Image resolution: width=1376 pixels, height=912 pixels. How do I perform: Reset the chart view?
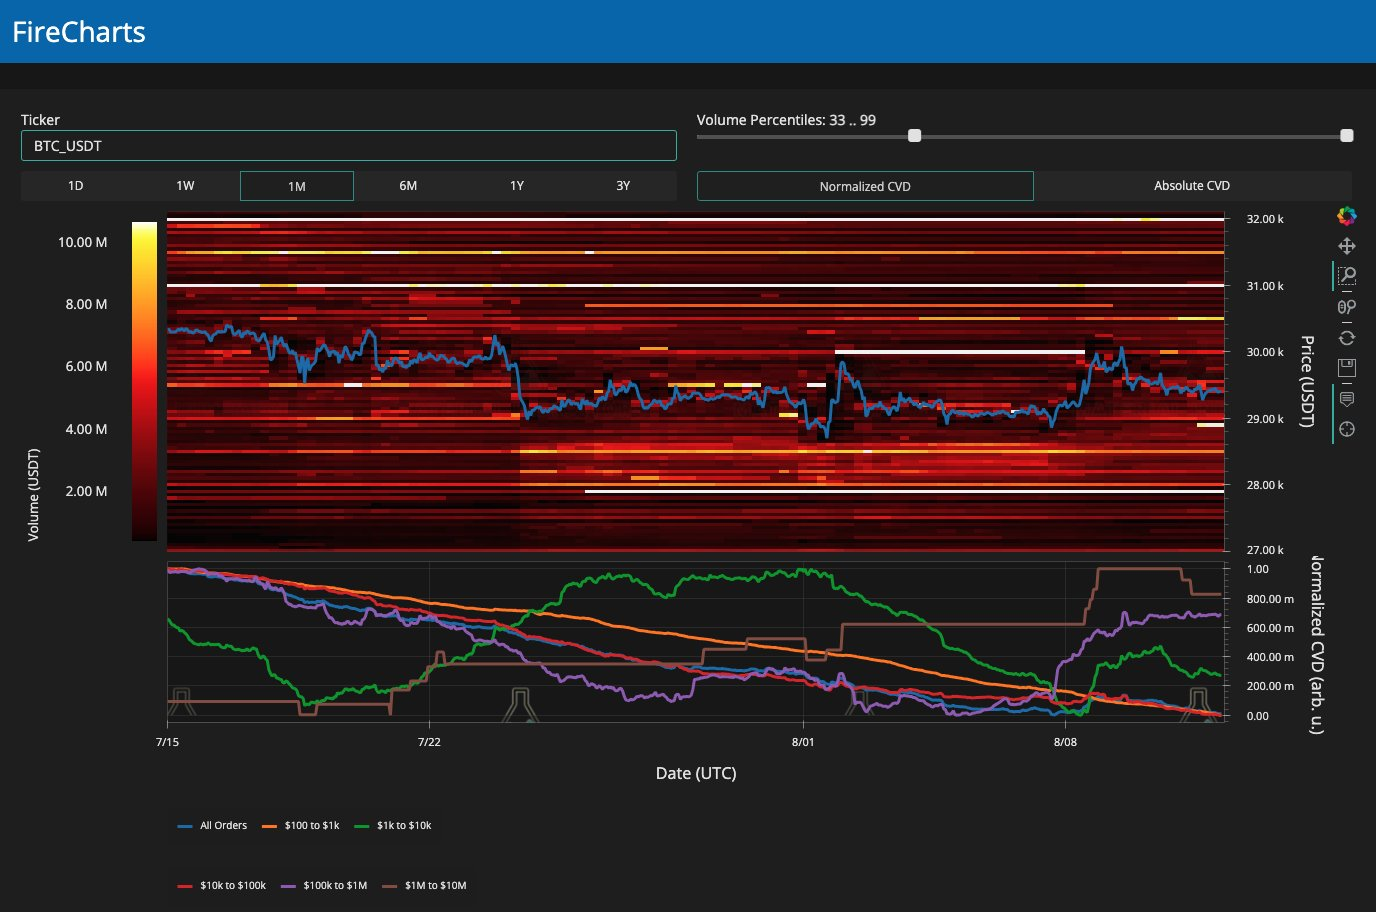click(x=1347, y=338)
